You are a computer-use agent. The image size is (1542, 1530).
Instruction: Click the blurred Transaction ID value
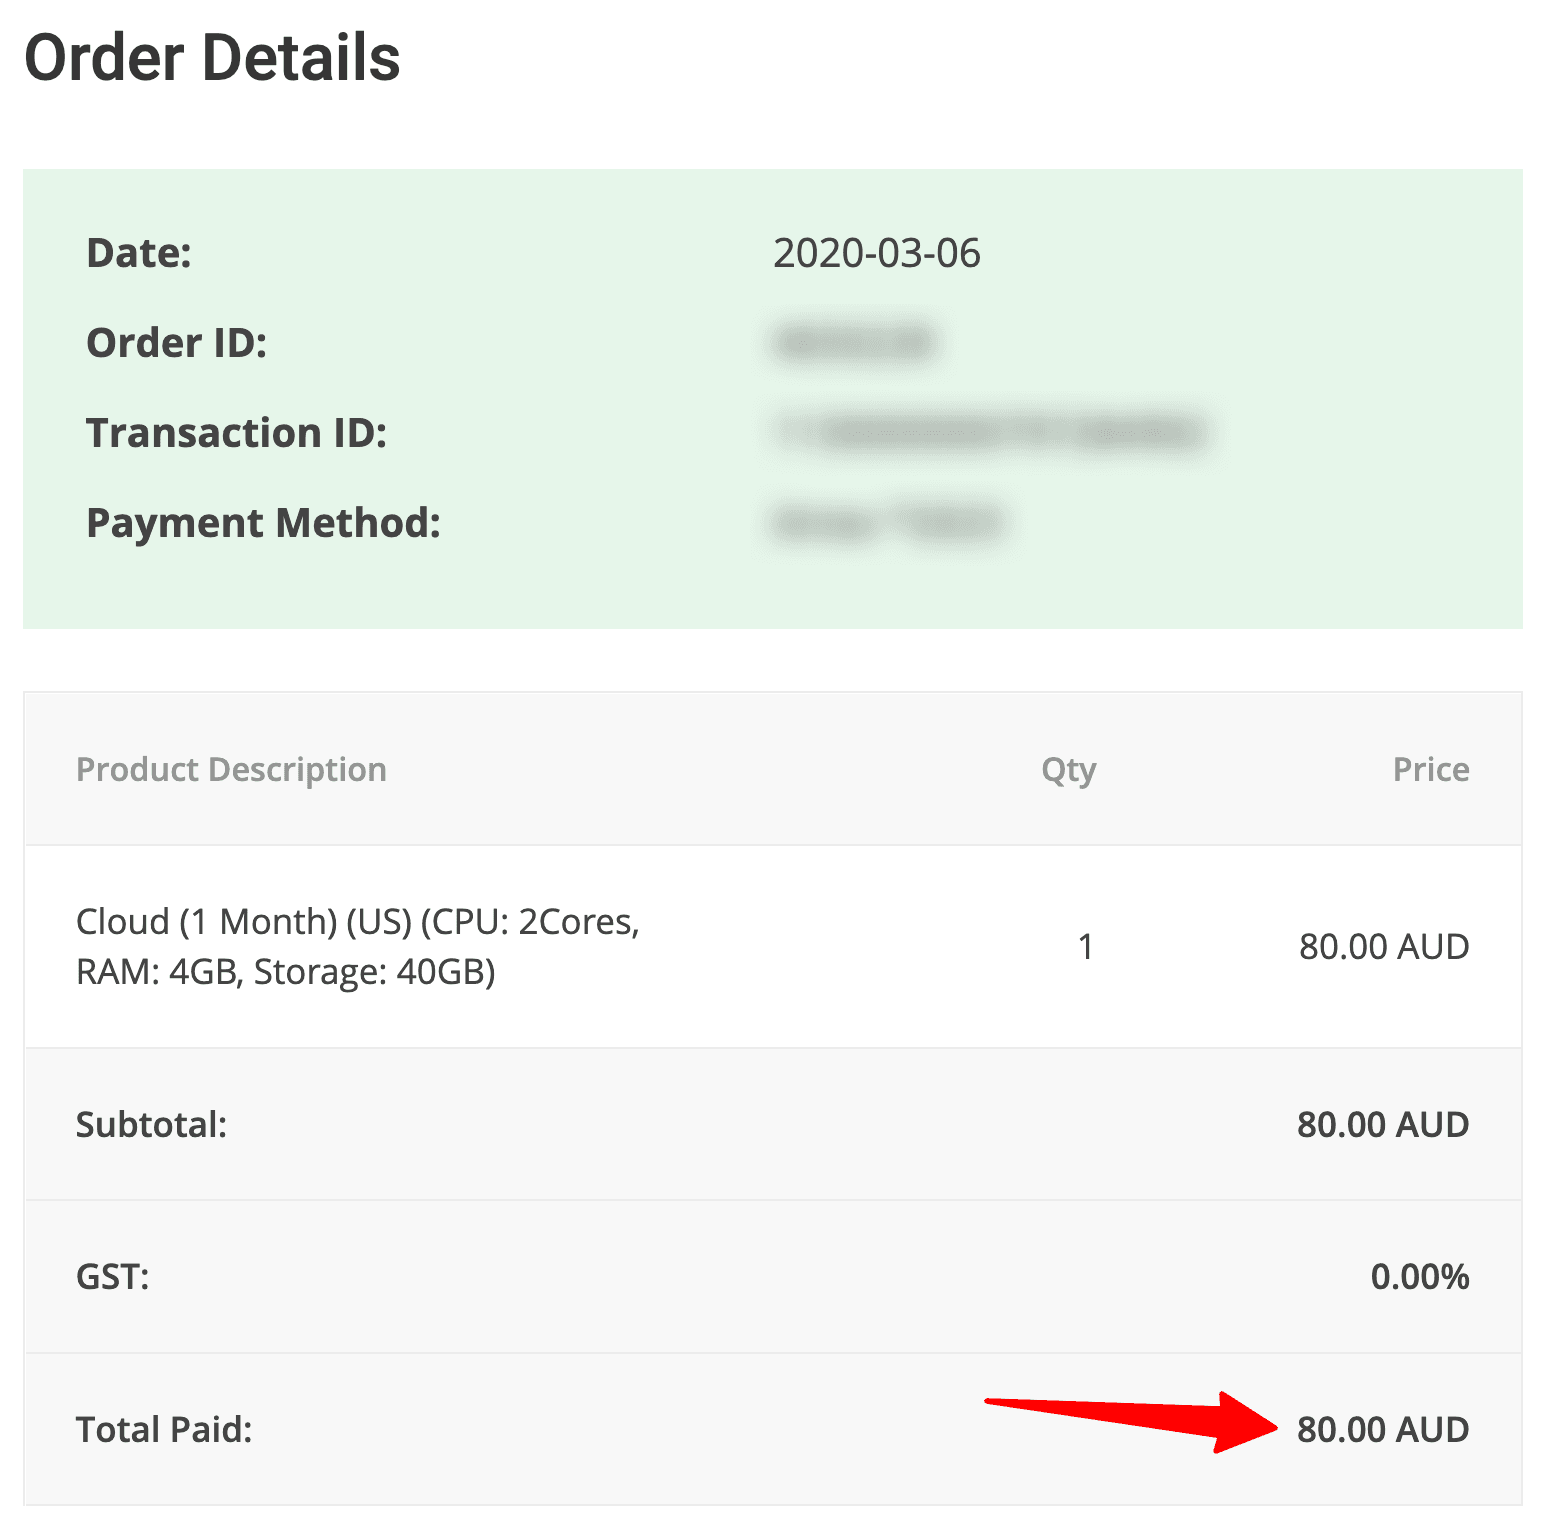click(991, 432)
